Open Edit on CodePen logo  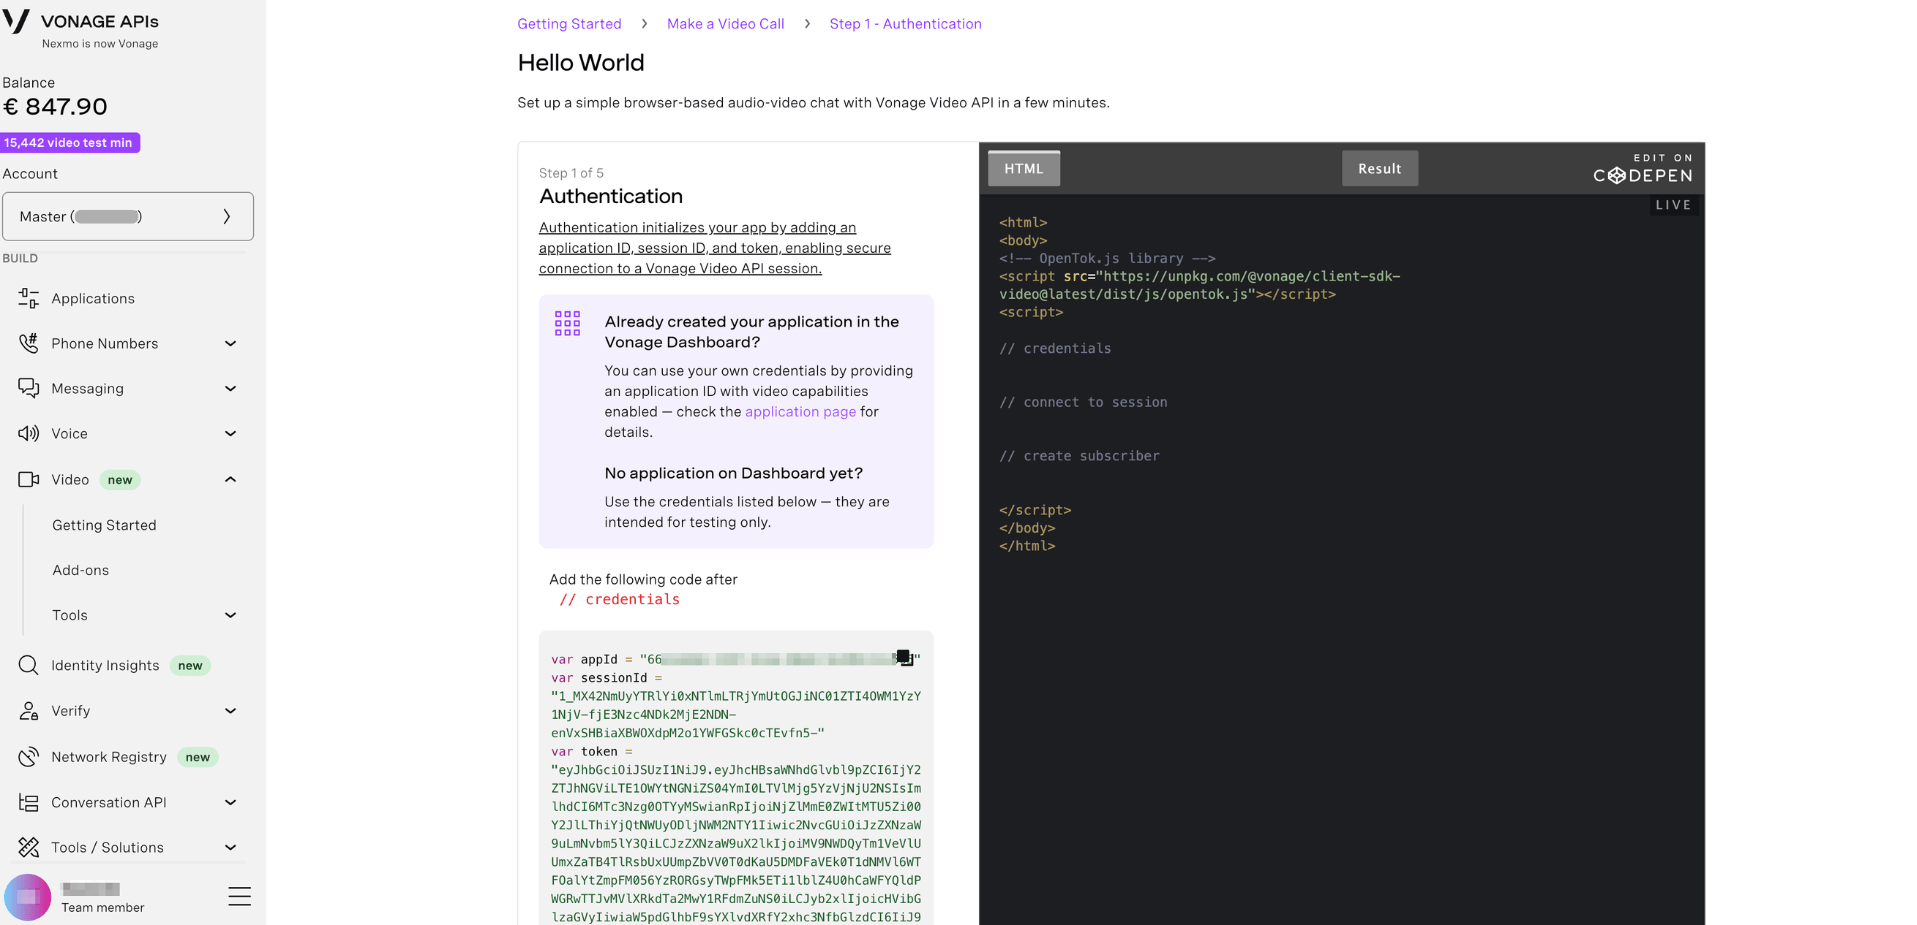pyautogui.click(x=1642, y=169)
